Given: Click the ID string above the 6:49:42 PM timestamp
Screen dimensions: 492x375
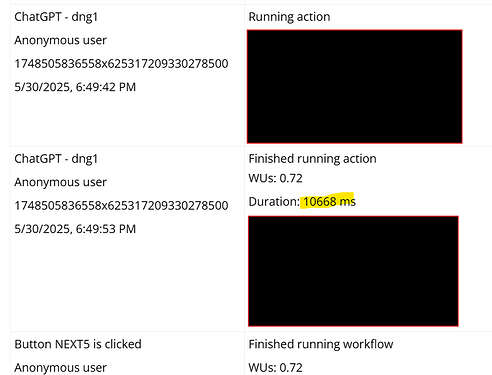Looking at the screenshot, I should tap(121, 64).
